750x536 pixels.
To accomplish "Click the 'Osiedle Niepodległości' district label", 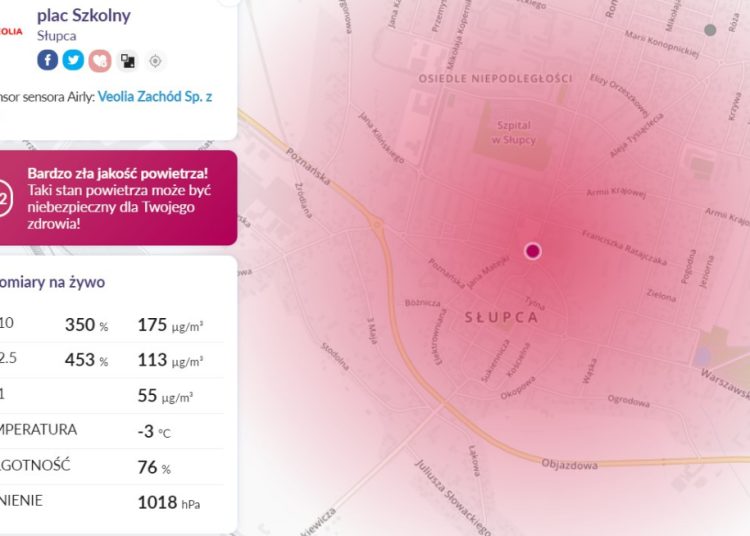I will [495, 78].
